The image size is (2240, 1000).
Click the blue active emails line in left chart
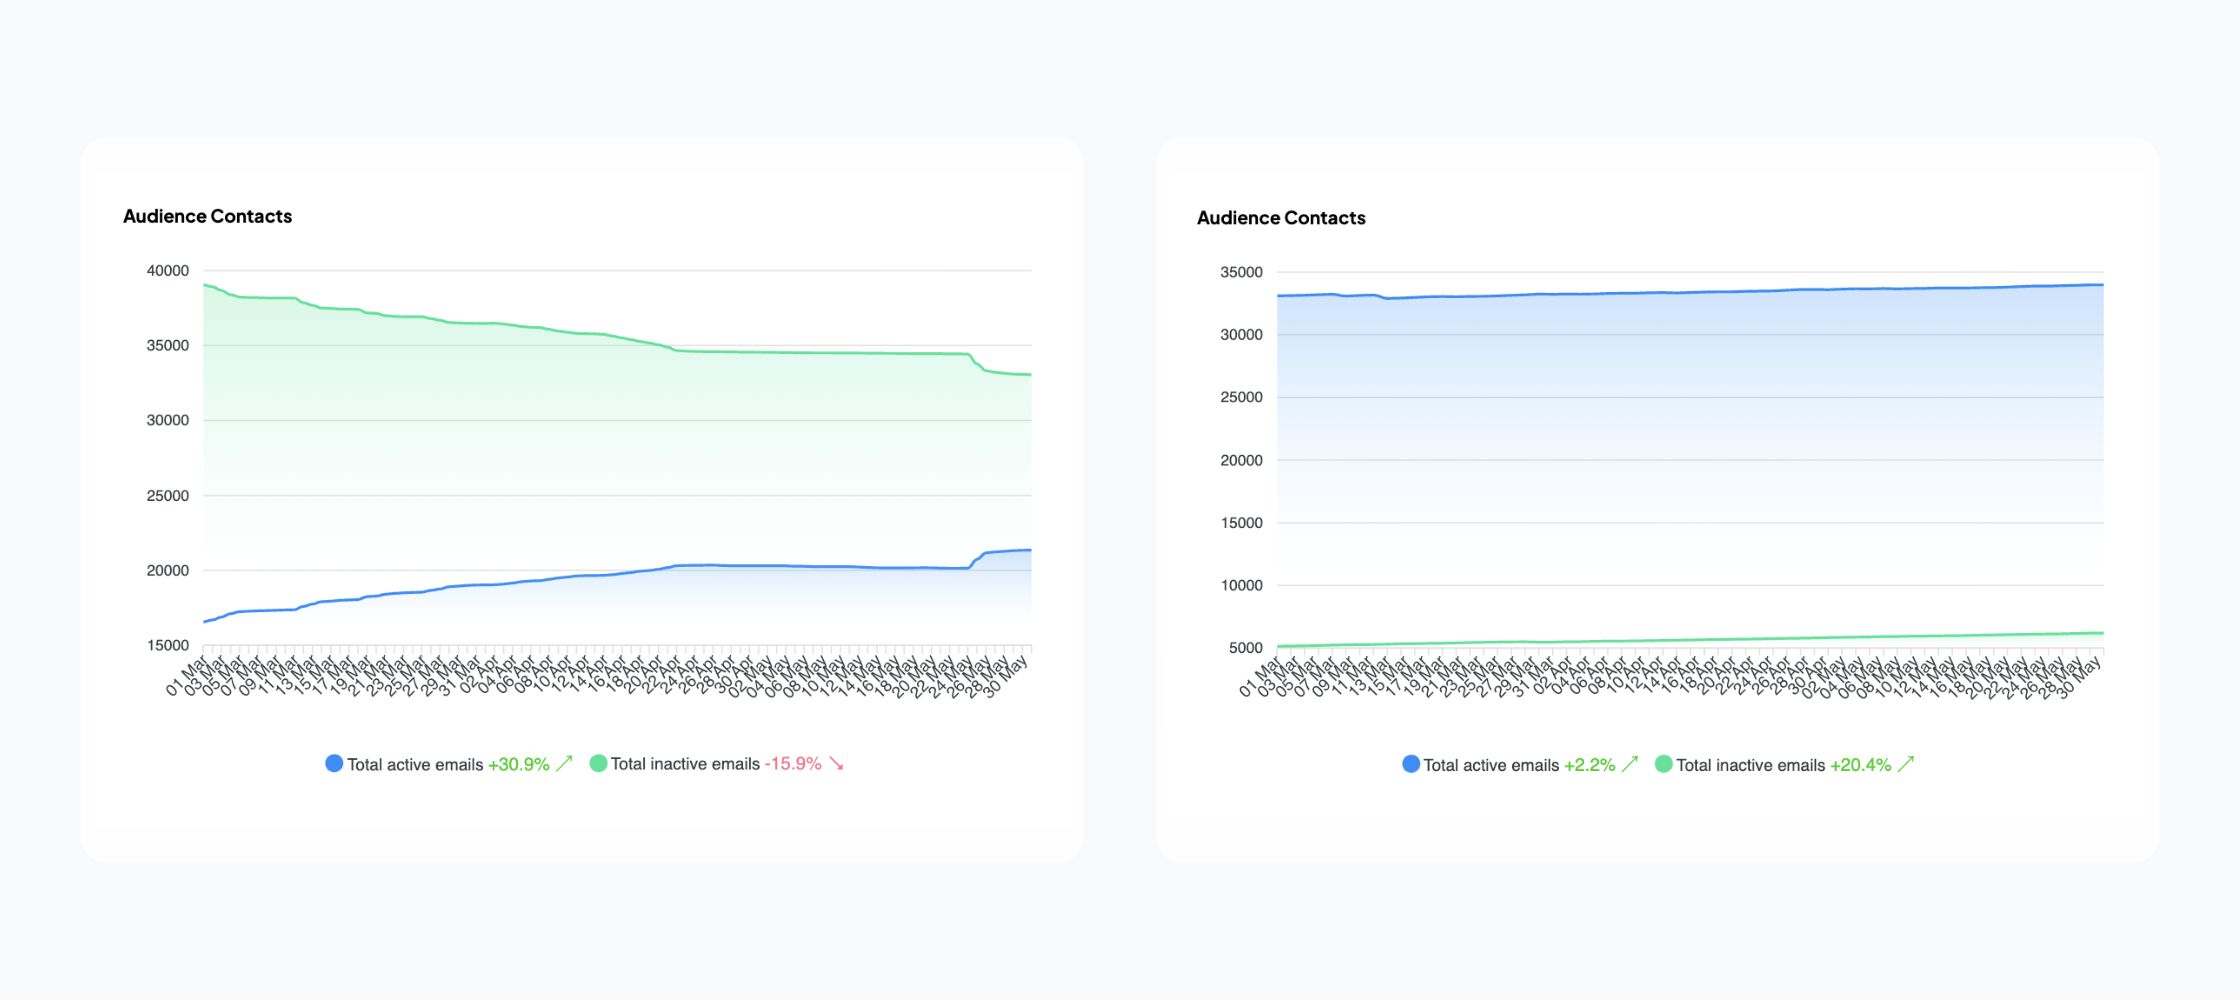tap(617, 573)
